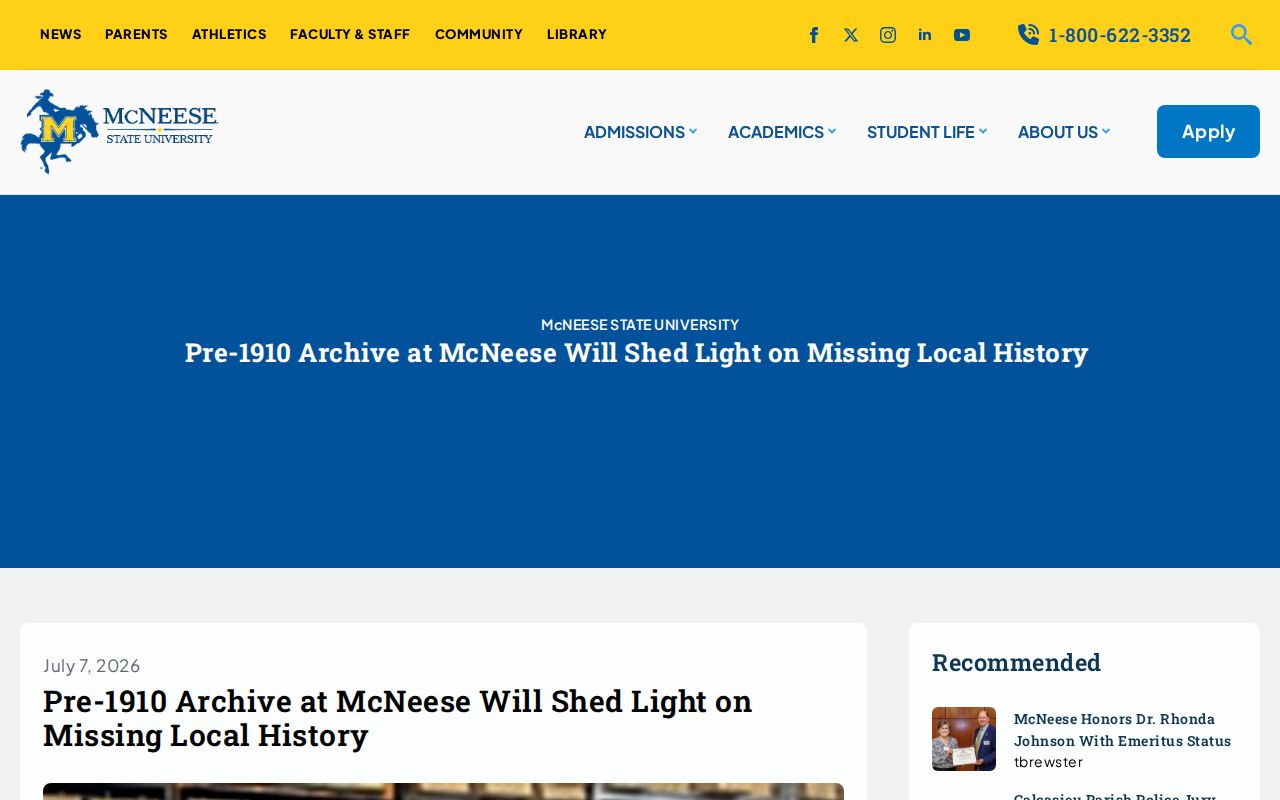
Task: Visit the Community top link
Action: 479,34
